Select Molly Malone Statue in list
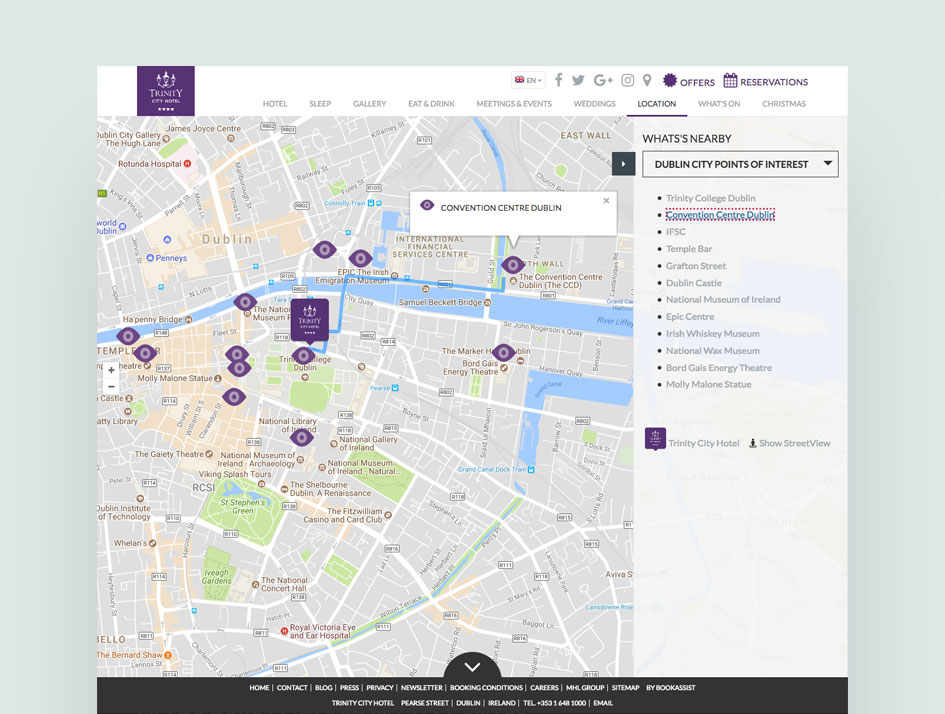 tap(709, 384)
